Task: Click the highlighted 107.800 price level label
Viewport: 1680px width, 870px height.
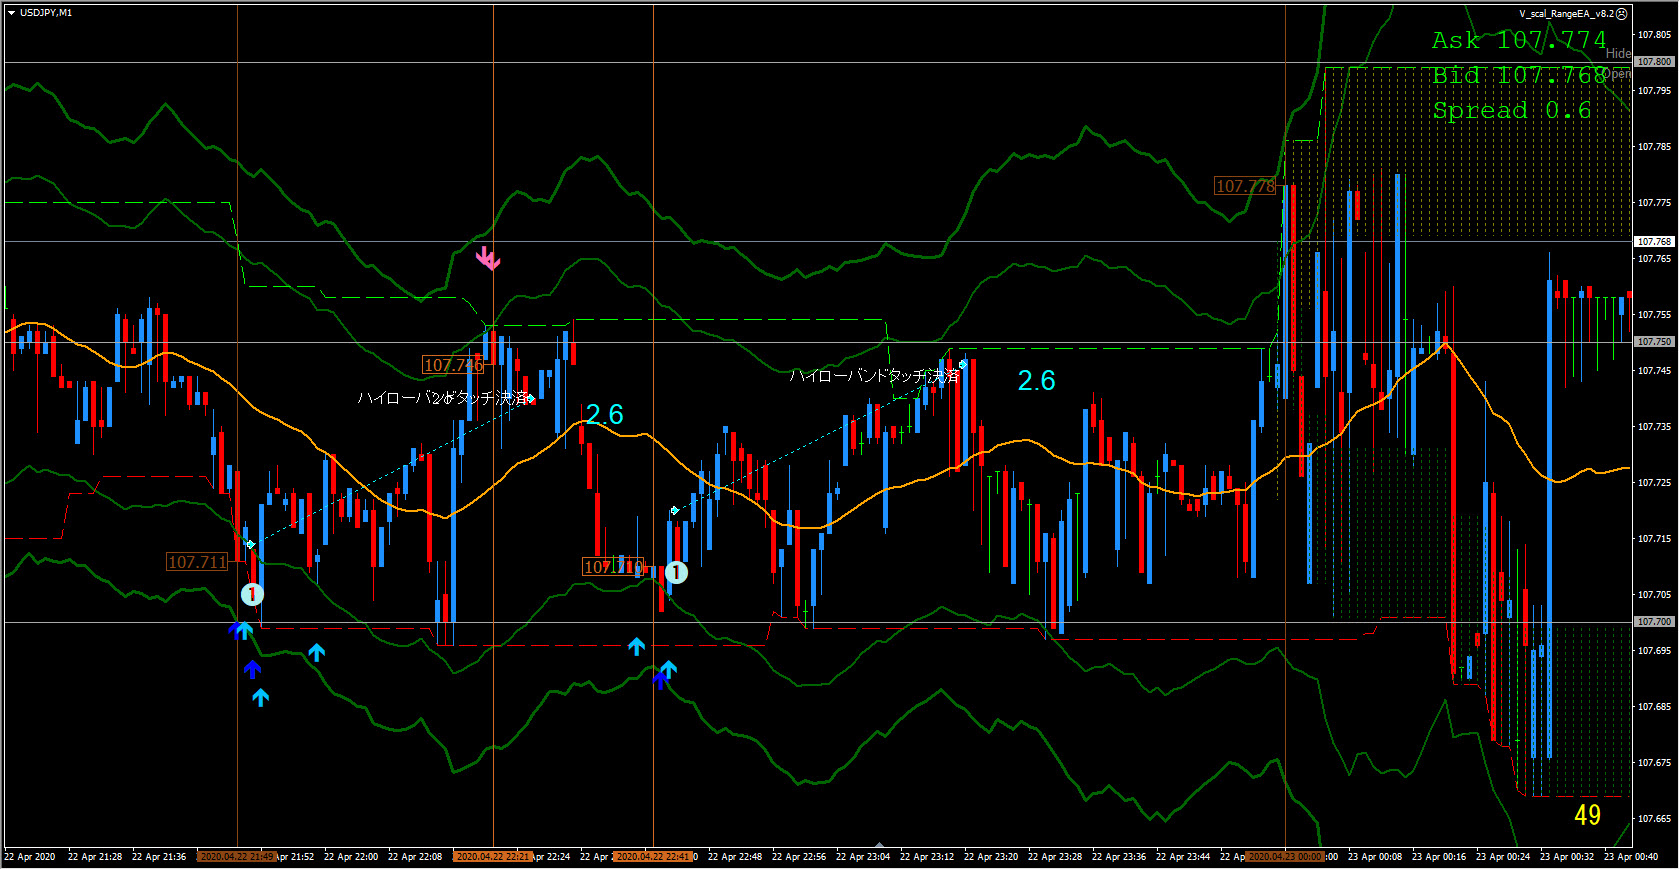Action: (x=1654, y=62)
